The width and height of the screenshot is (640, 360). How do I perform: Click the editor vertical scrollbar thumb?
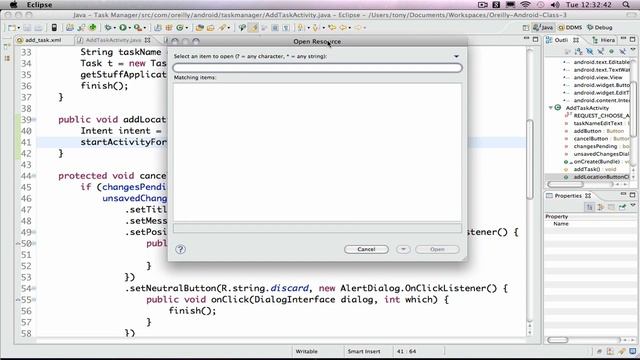pyautogui.click(x=529, y=159)
